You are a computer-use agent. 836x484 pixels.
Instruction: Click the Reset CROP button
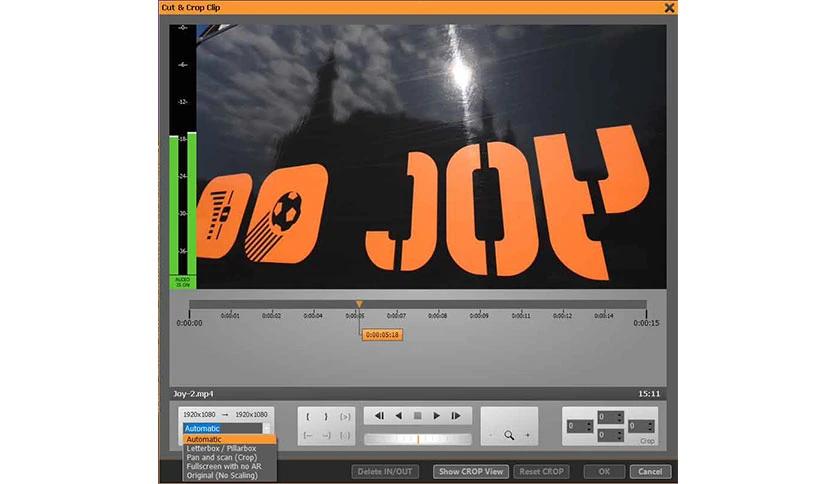click(541, 471)
